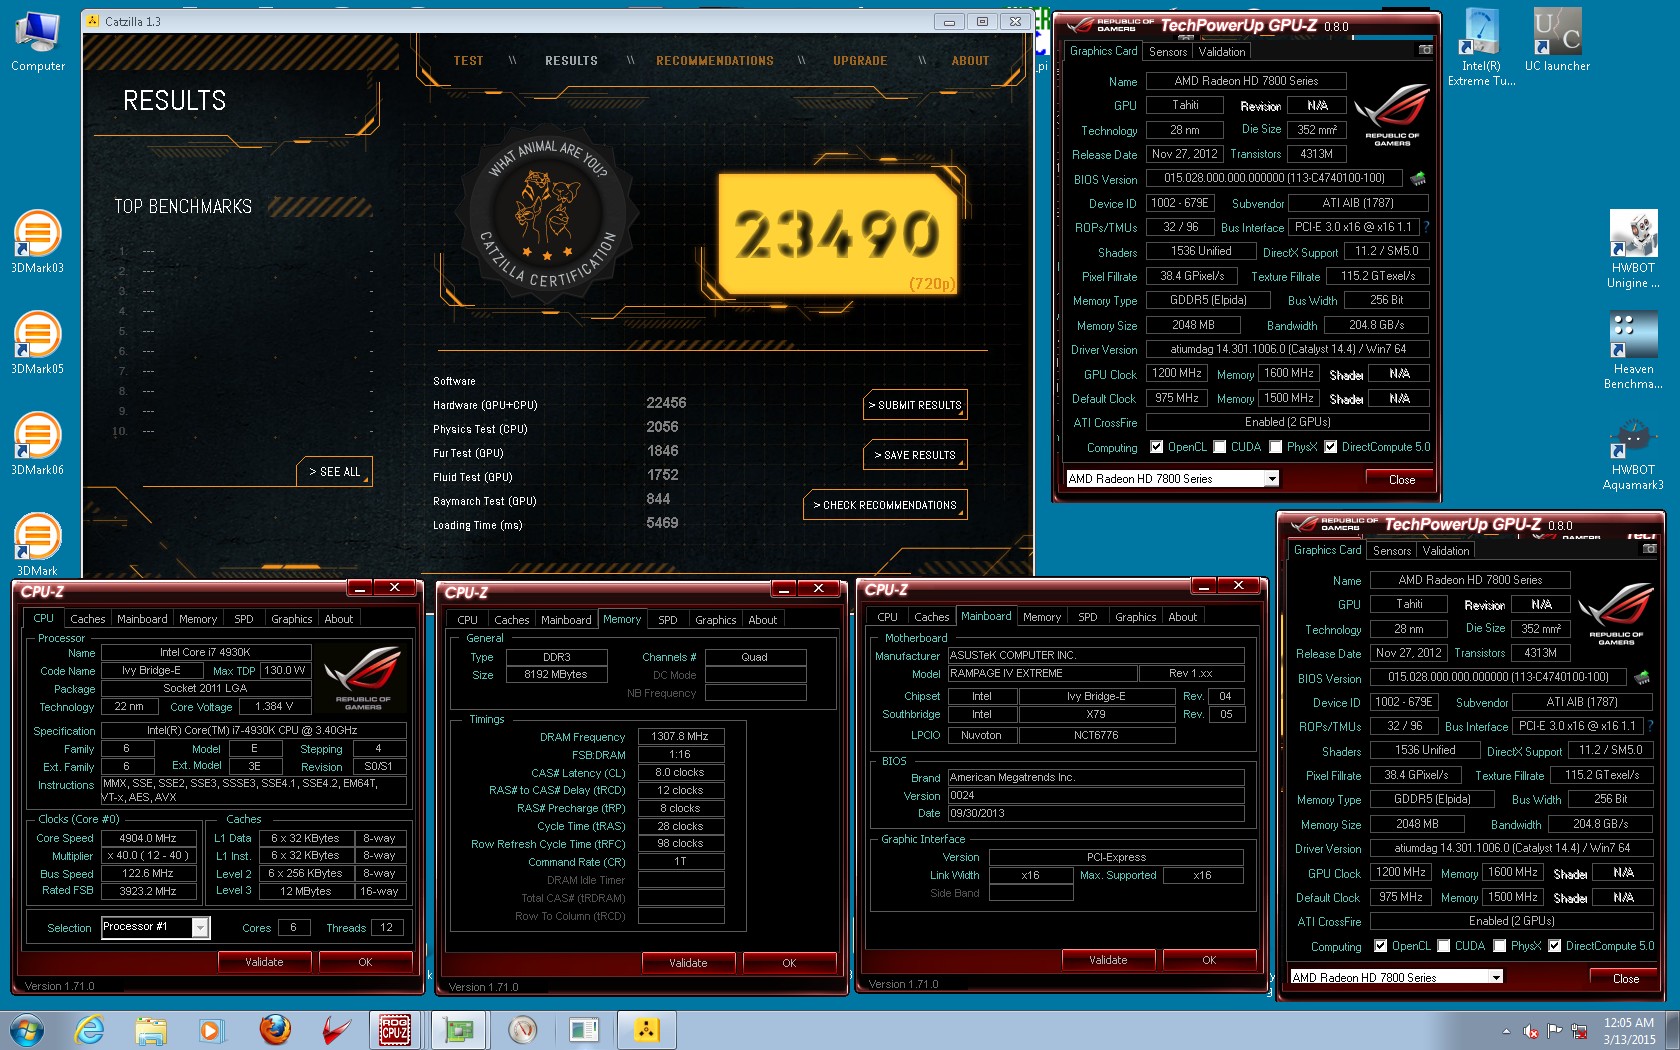Open the Computer desktop icon
Image resolution: width=1680 pixels, height=1050 pixels.
pyautogui.click(x=38, y=42)
